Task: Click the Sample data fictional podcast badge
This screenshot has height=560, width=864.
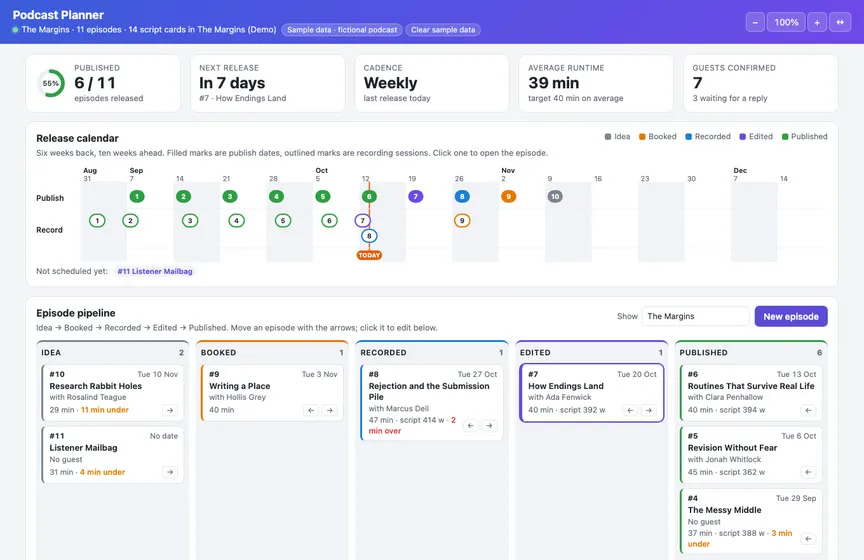Action: coord(342,30)
